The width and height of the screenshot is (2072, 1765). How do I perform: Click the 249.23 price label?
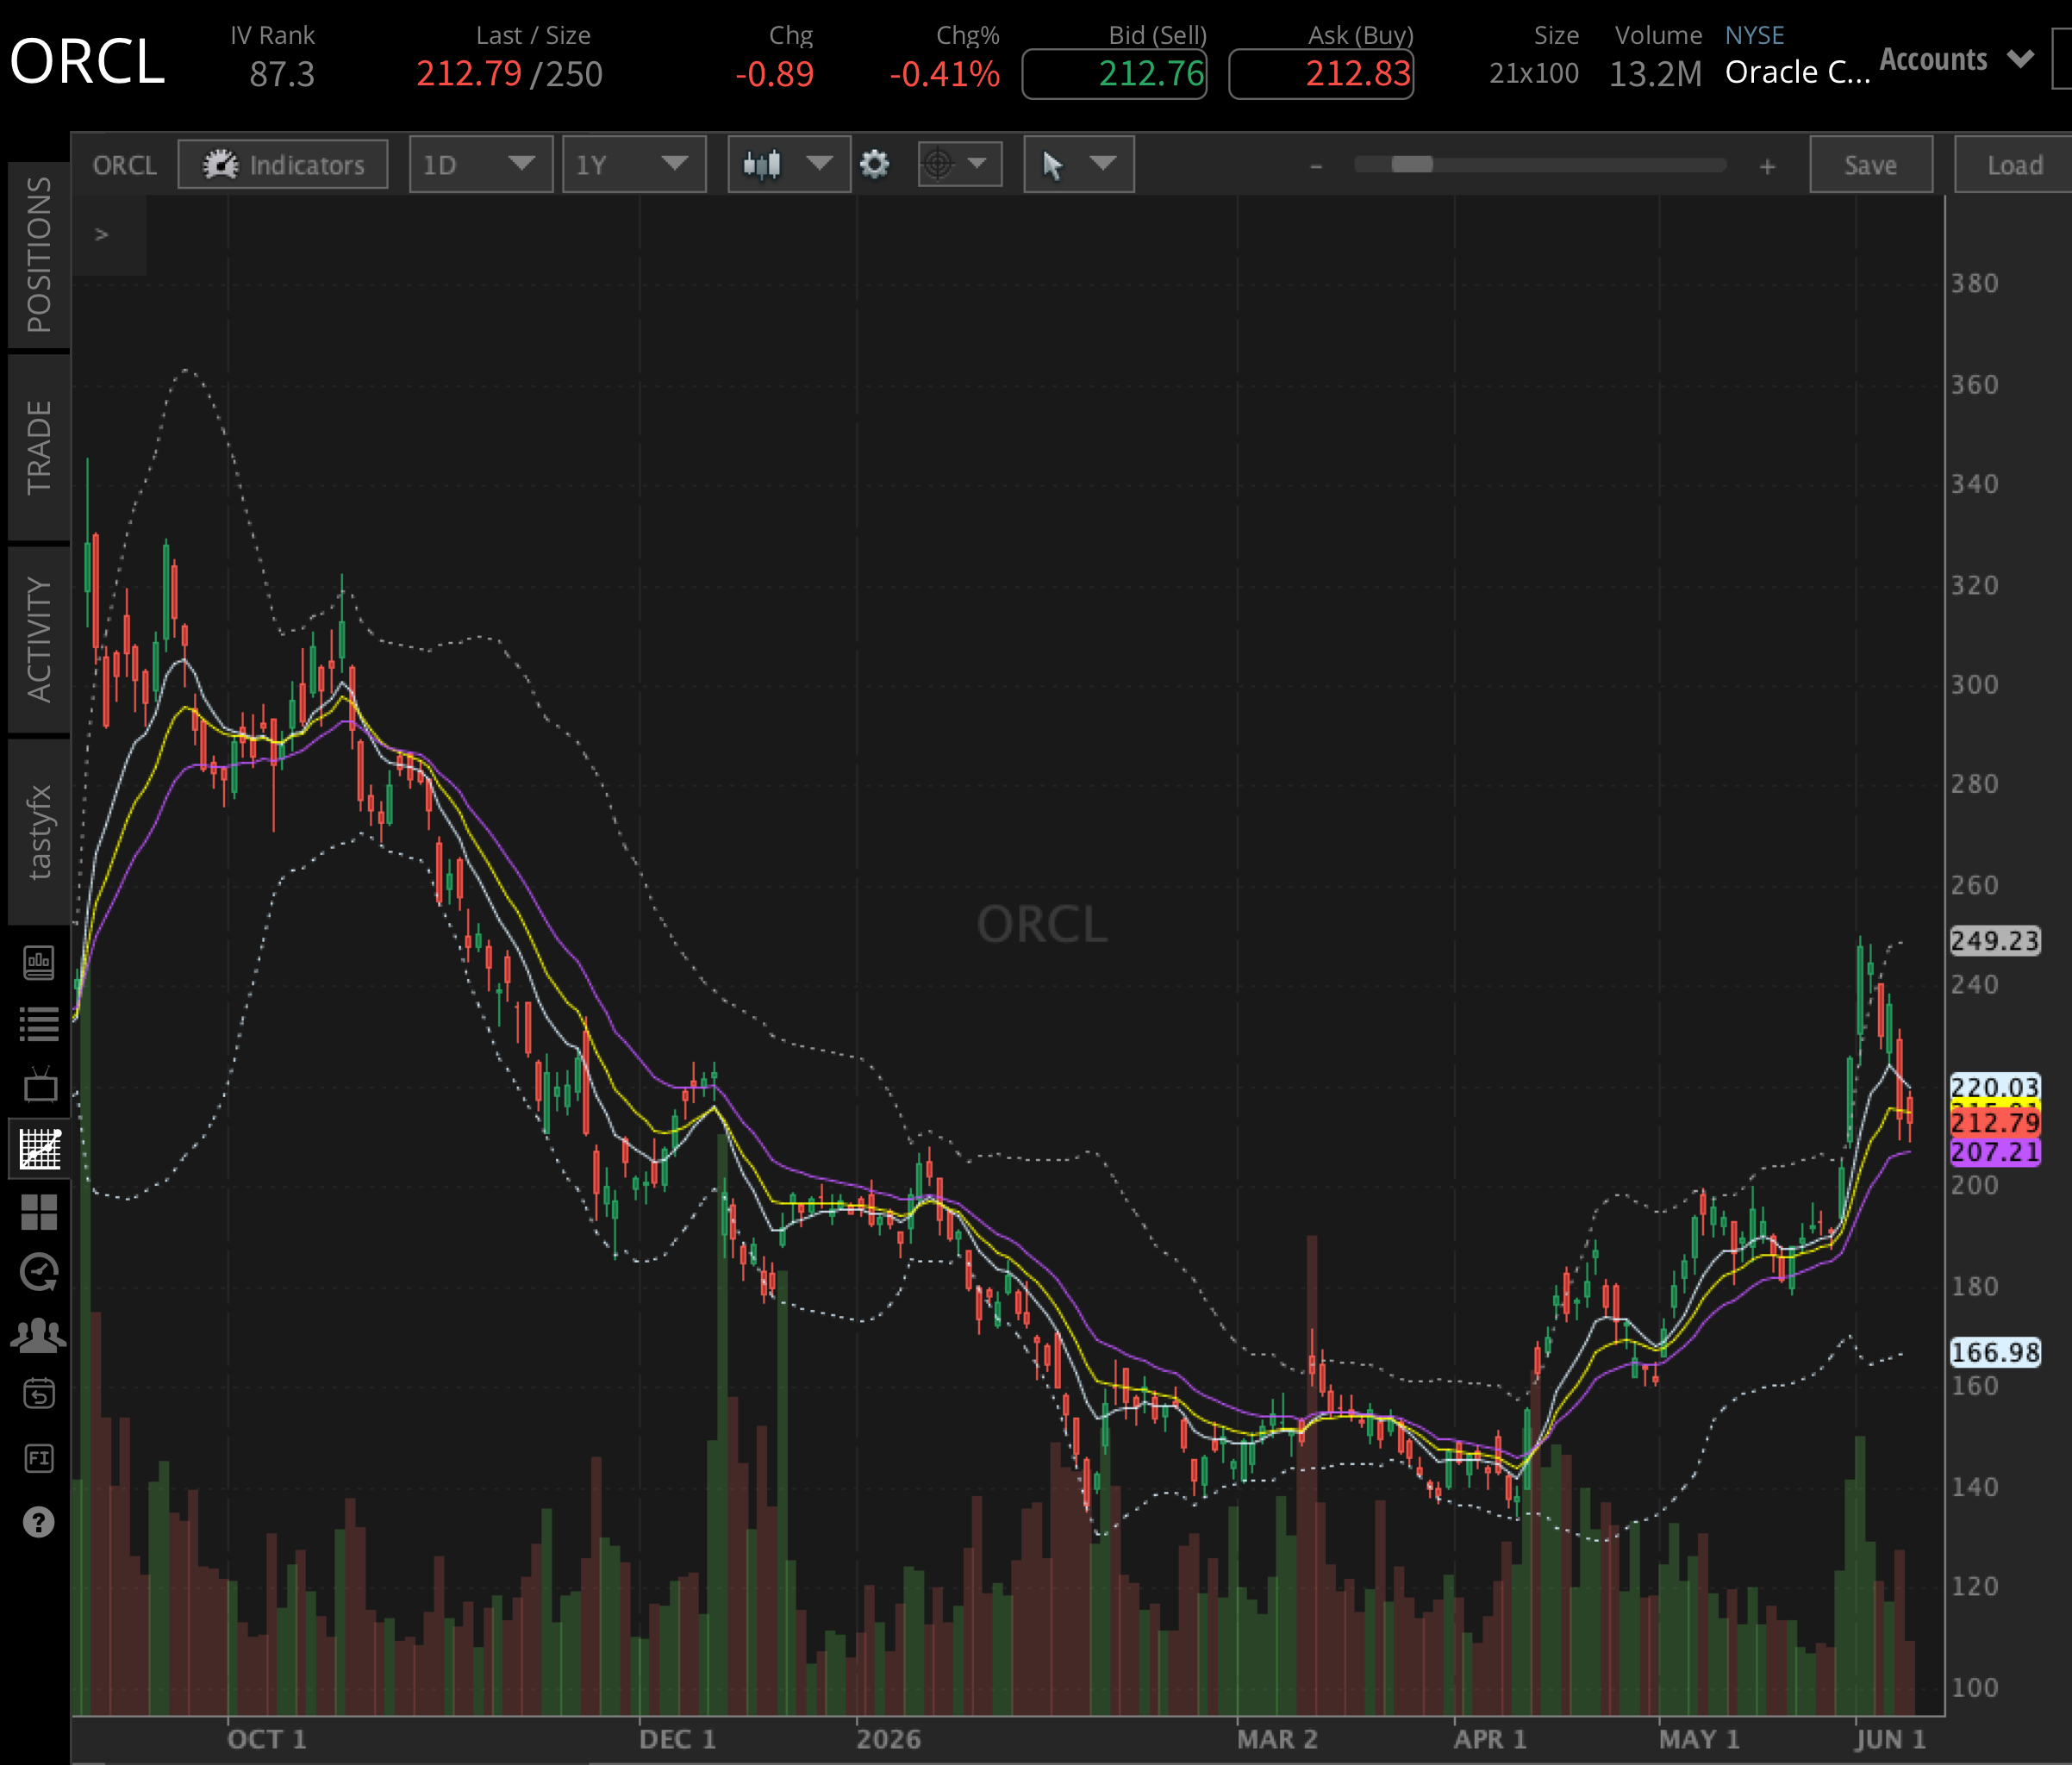[1995, 941]
